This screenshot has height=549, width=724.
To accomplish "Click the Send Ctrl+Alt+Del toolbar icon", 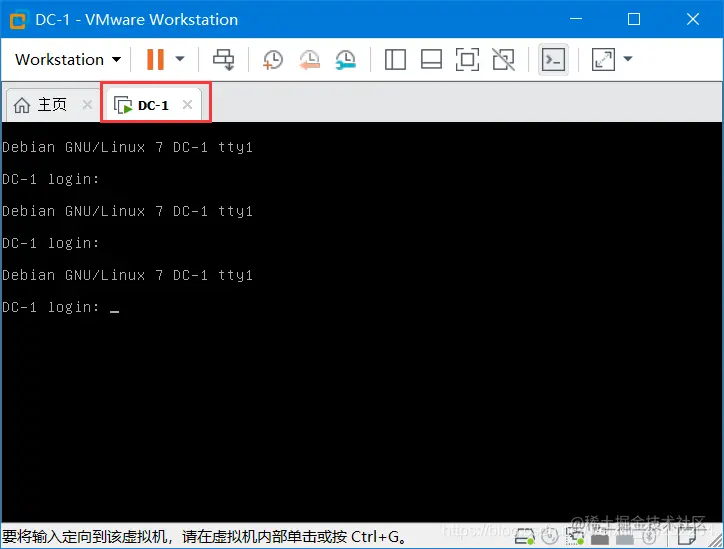I will [x=223, y=60].
